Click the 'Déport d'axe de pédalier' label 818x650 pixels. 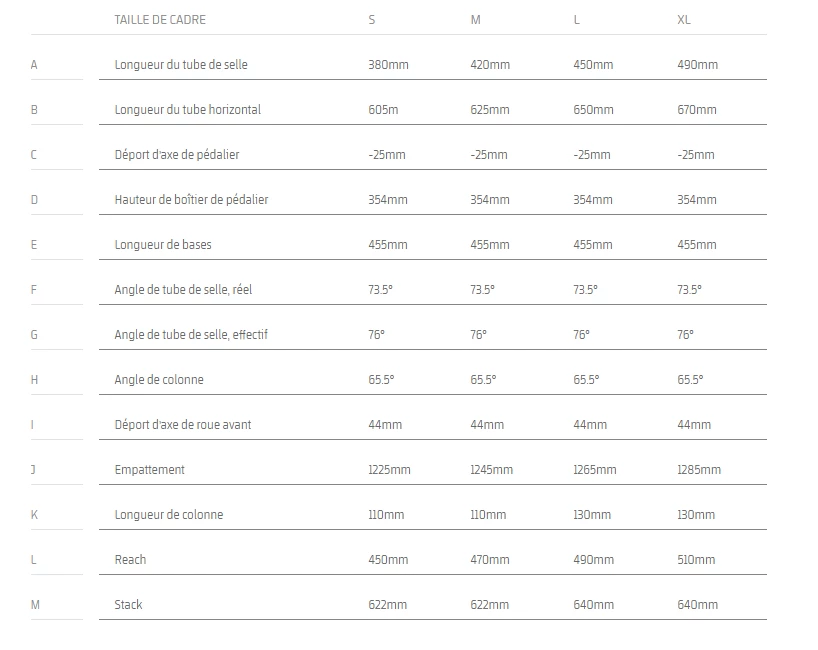coord(177,155)
